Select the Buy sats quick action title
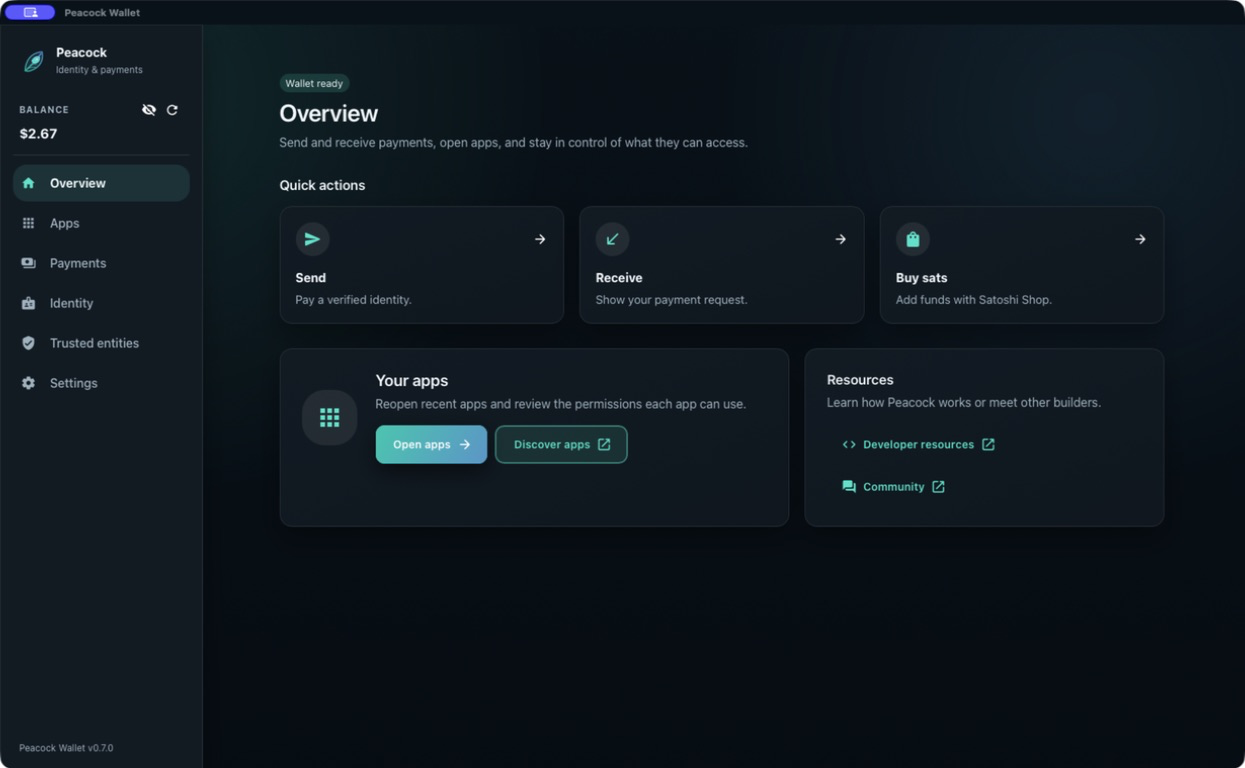Viewport: 1245px width, 768px height. (x=921, y=278)
